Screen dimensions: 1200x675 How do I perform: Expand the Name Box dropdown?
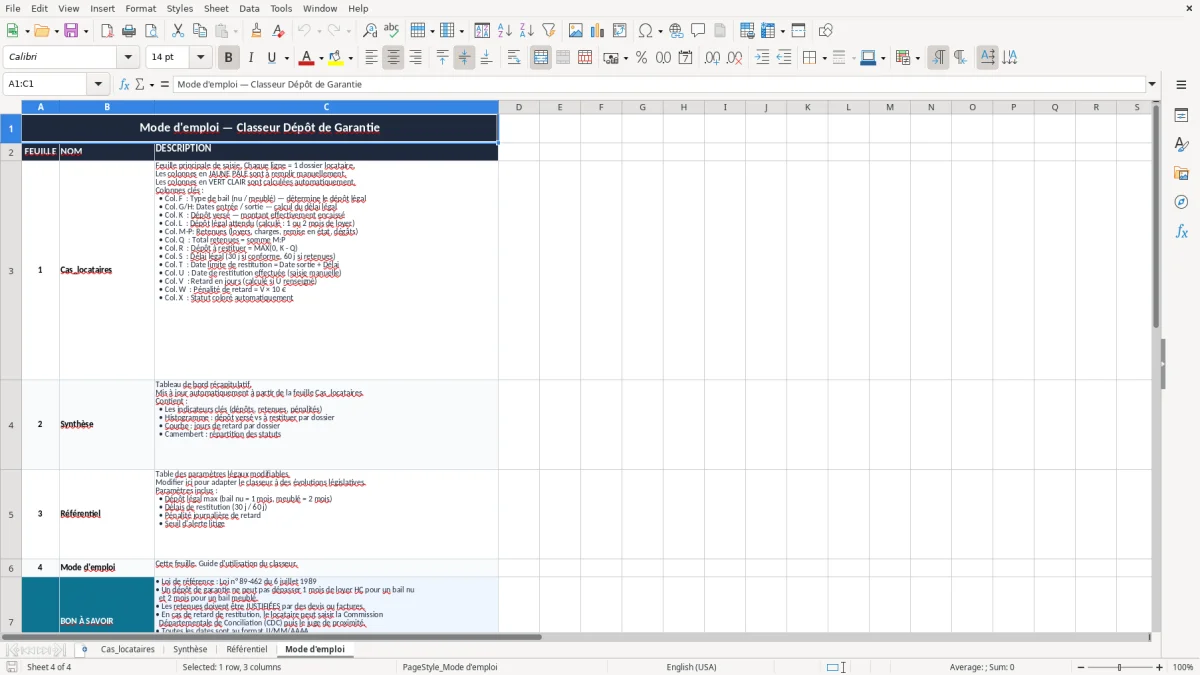(98, 84)
